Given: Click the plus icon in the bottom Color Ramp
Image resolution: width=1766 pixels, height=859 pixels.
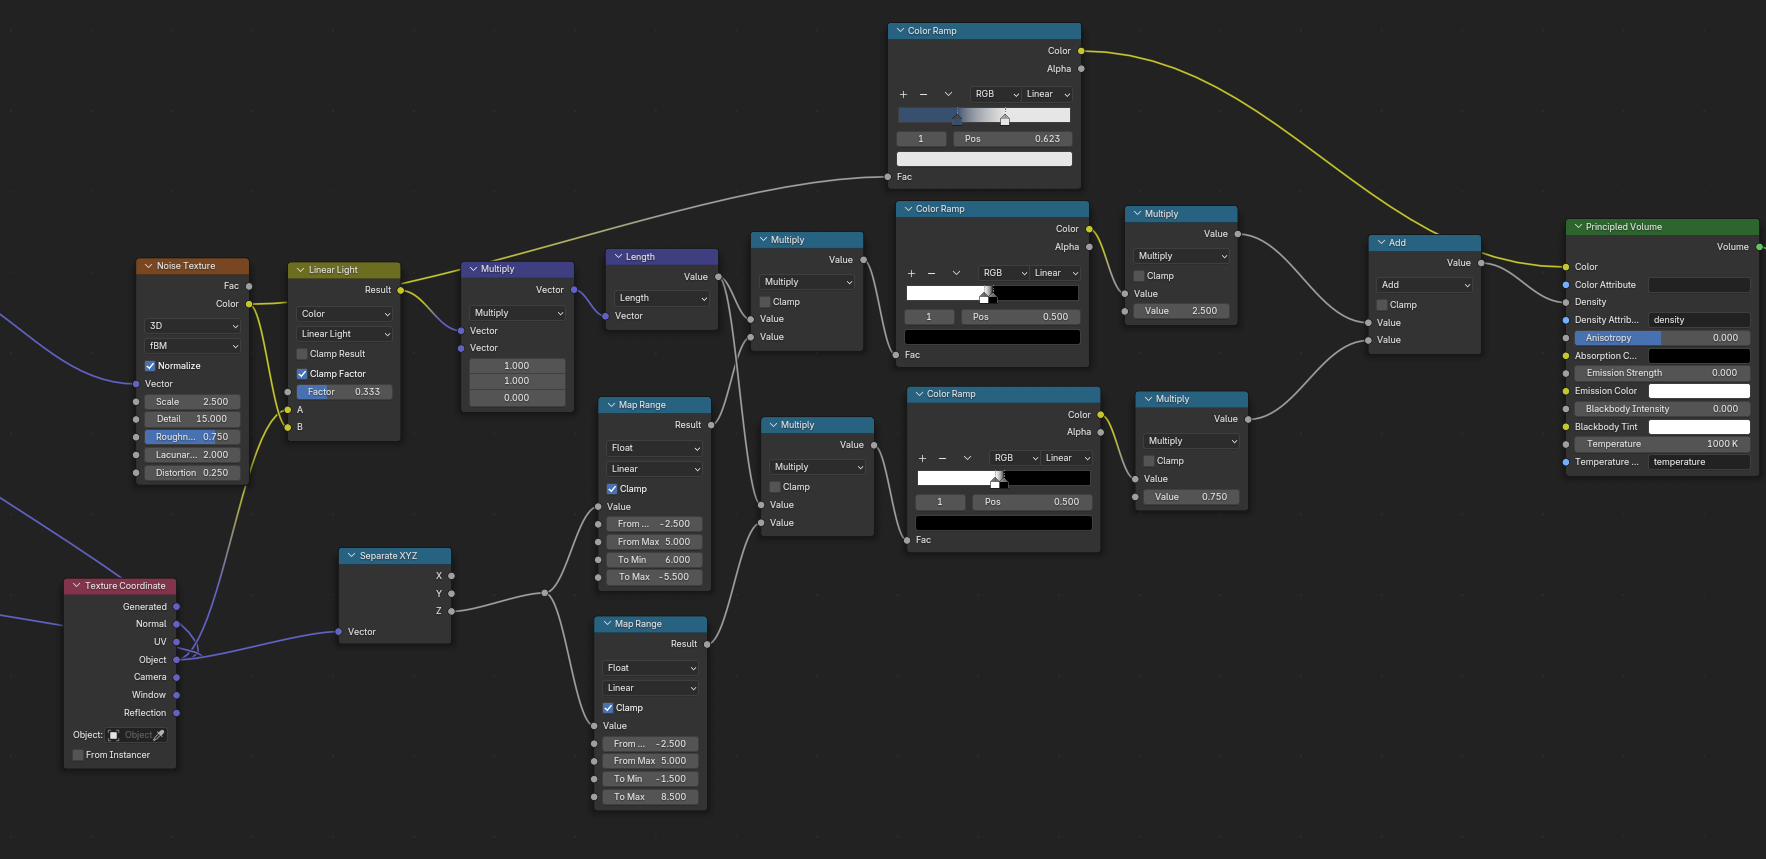Looking at the screenshot, I should pos(922,458).
